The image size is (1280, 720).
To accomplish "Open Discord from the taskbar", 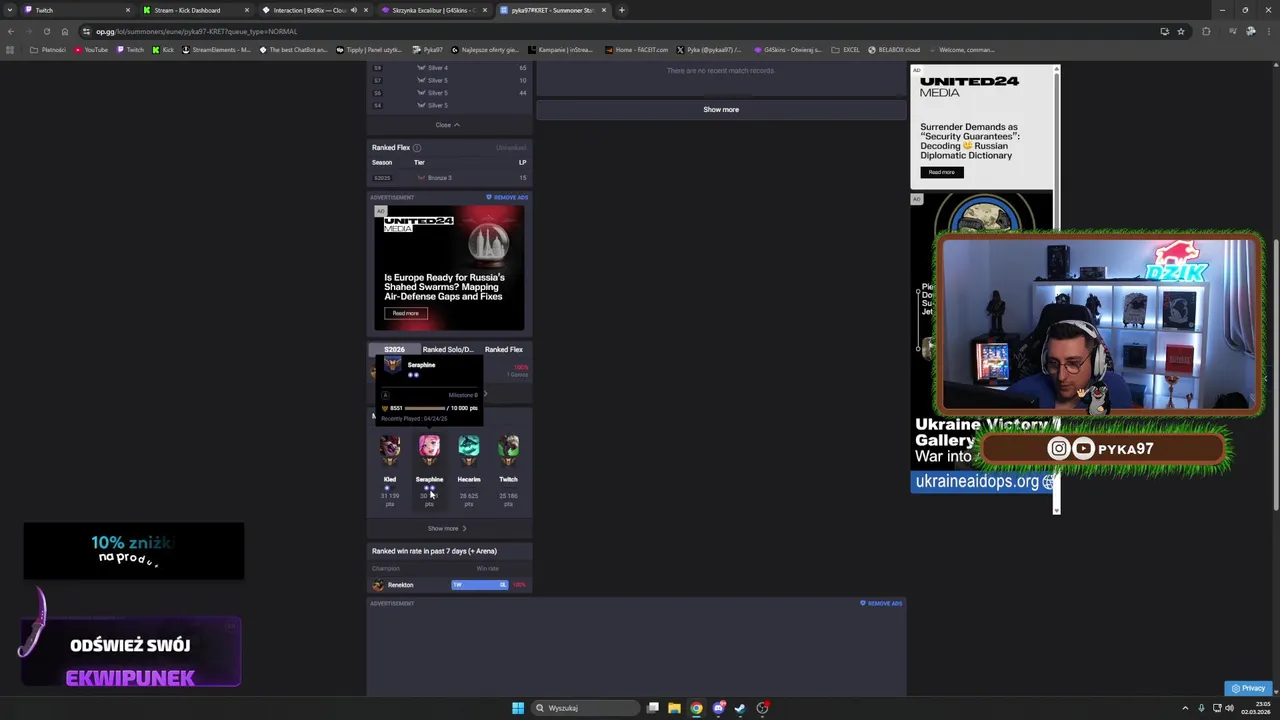I will 718,708.
